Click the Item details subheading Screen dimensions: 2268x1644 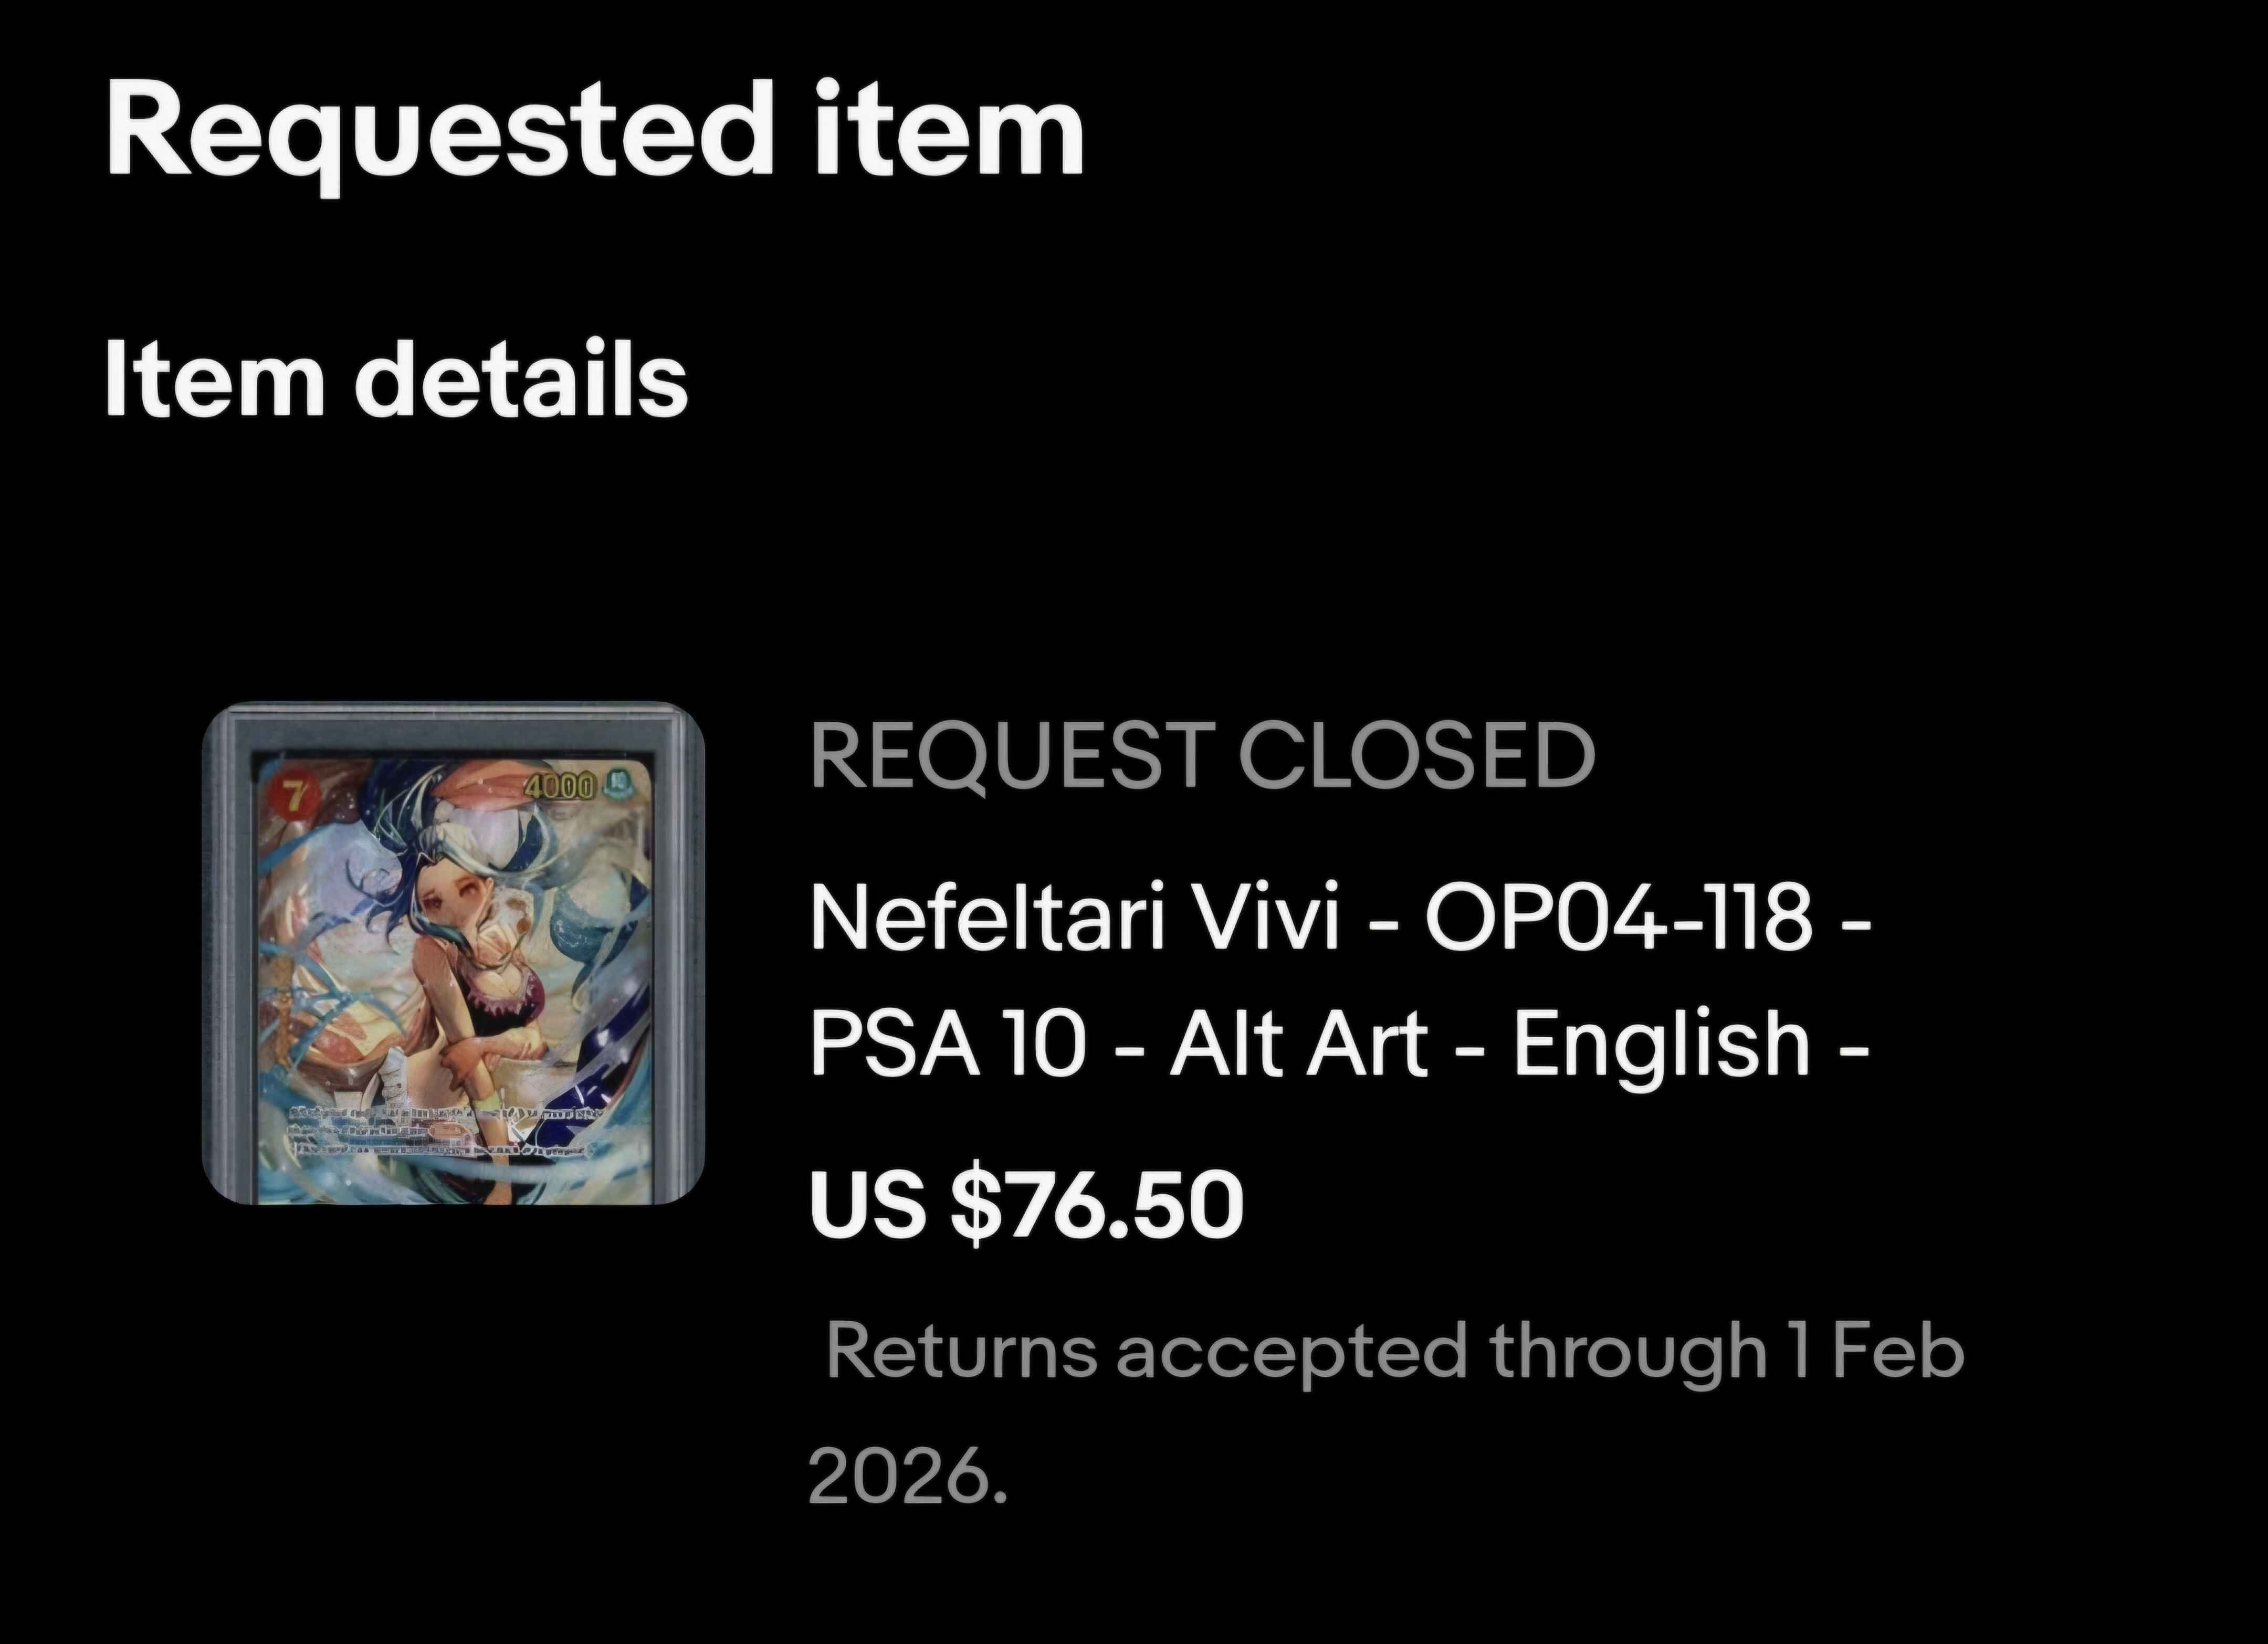click(x=396, y=380)
